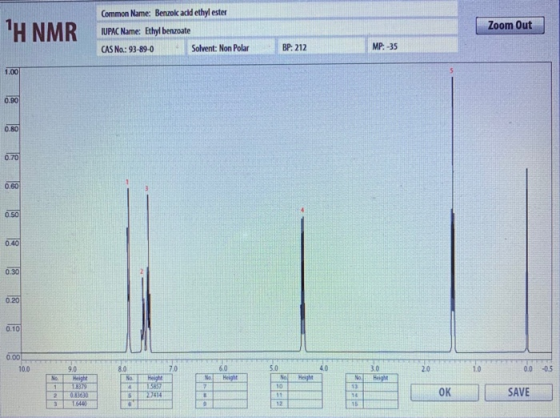Click red peak label 4 near 4.4 ppm
560x418 pixels.
pos(302,210)
